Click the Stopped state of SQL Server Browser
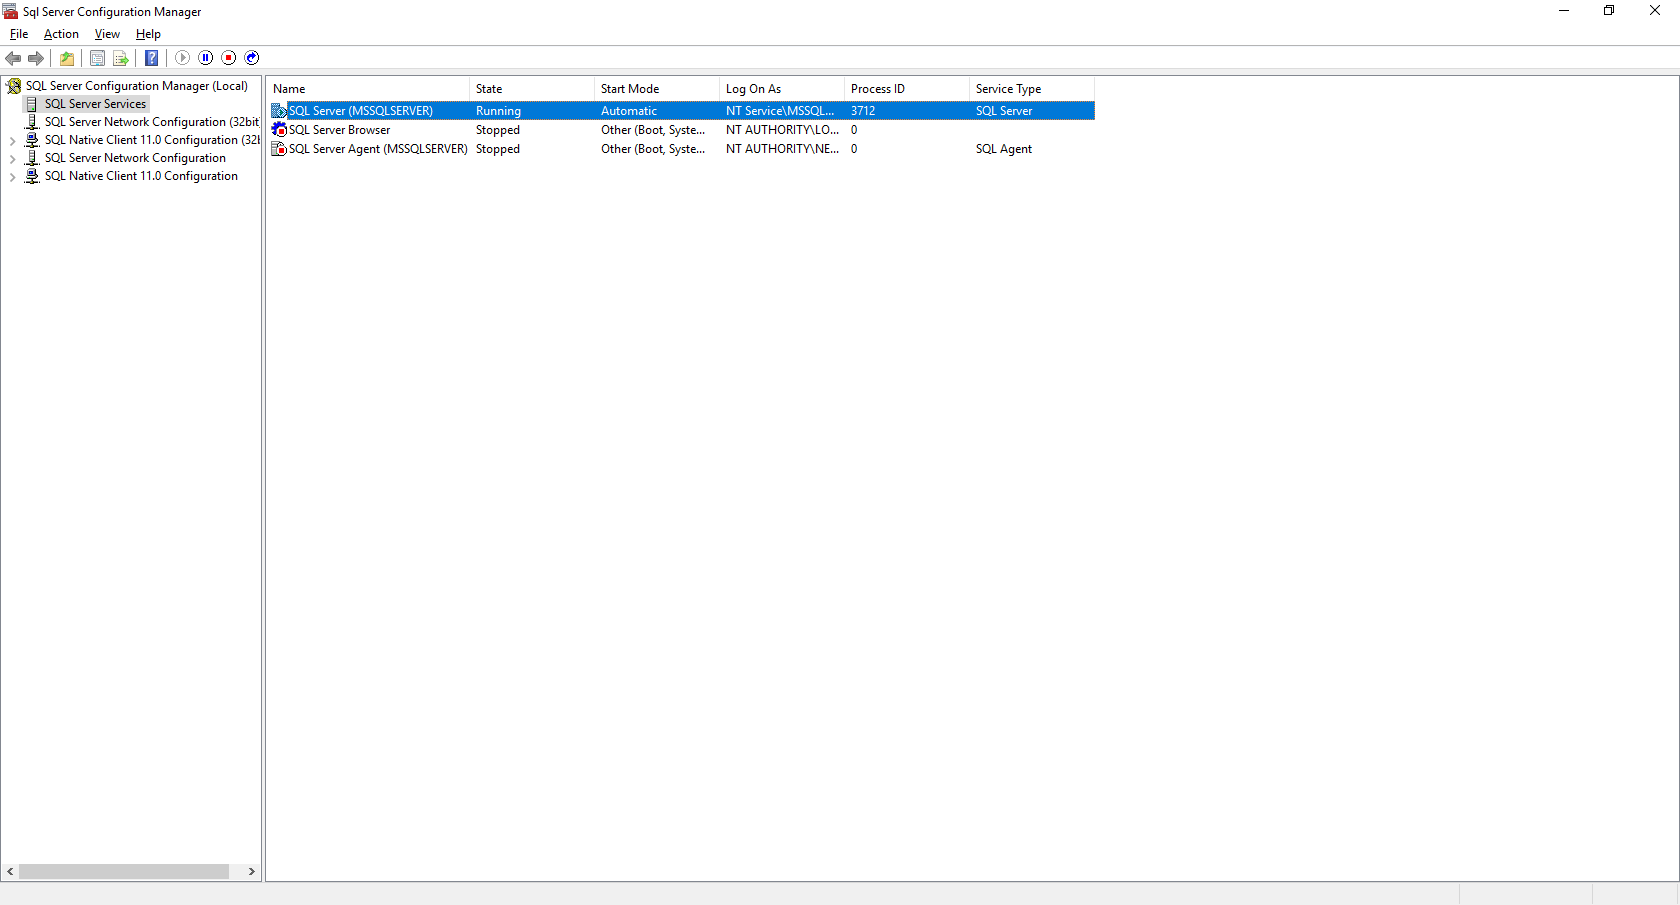1680x905 pixels. point(498,130)
